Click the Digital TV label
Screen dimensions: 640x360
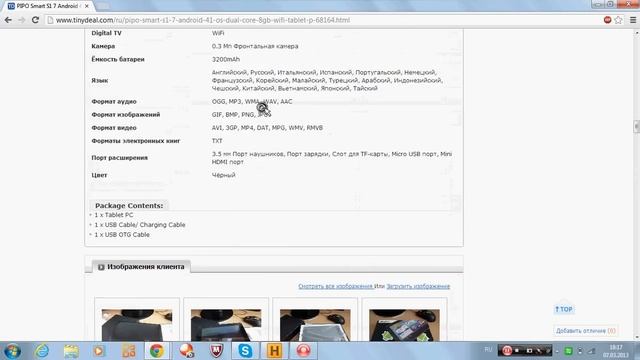(x=107, y=33)
